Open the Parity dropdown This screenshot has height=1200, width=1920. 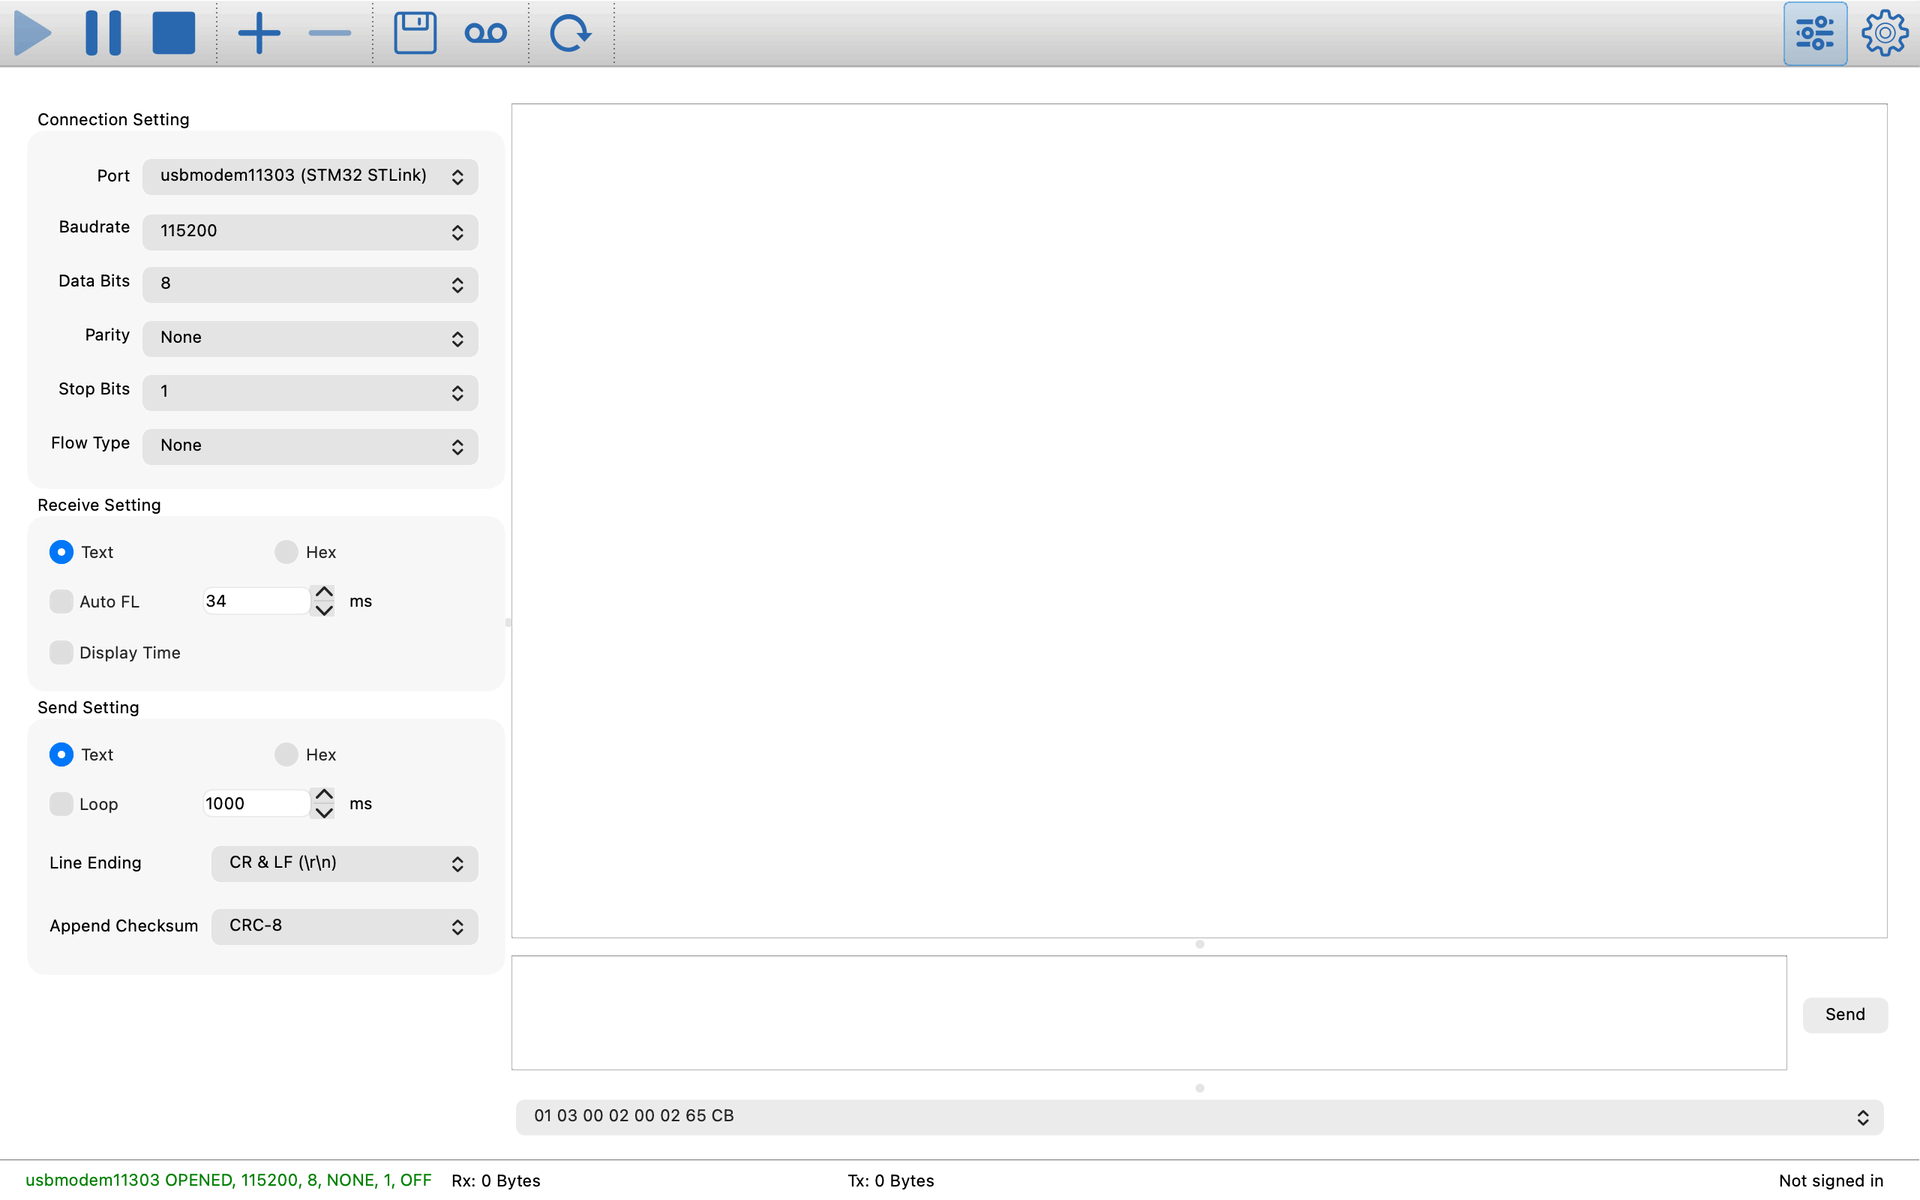click(x=310, y=338)
